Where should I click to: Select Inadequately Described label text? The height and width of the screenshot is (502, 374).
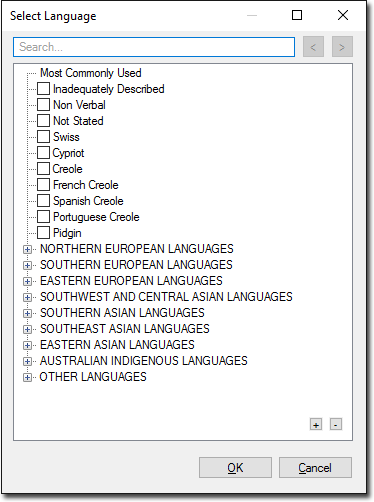click(109, 89)
